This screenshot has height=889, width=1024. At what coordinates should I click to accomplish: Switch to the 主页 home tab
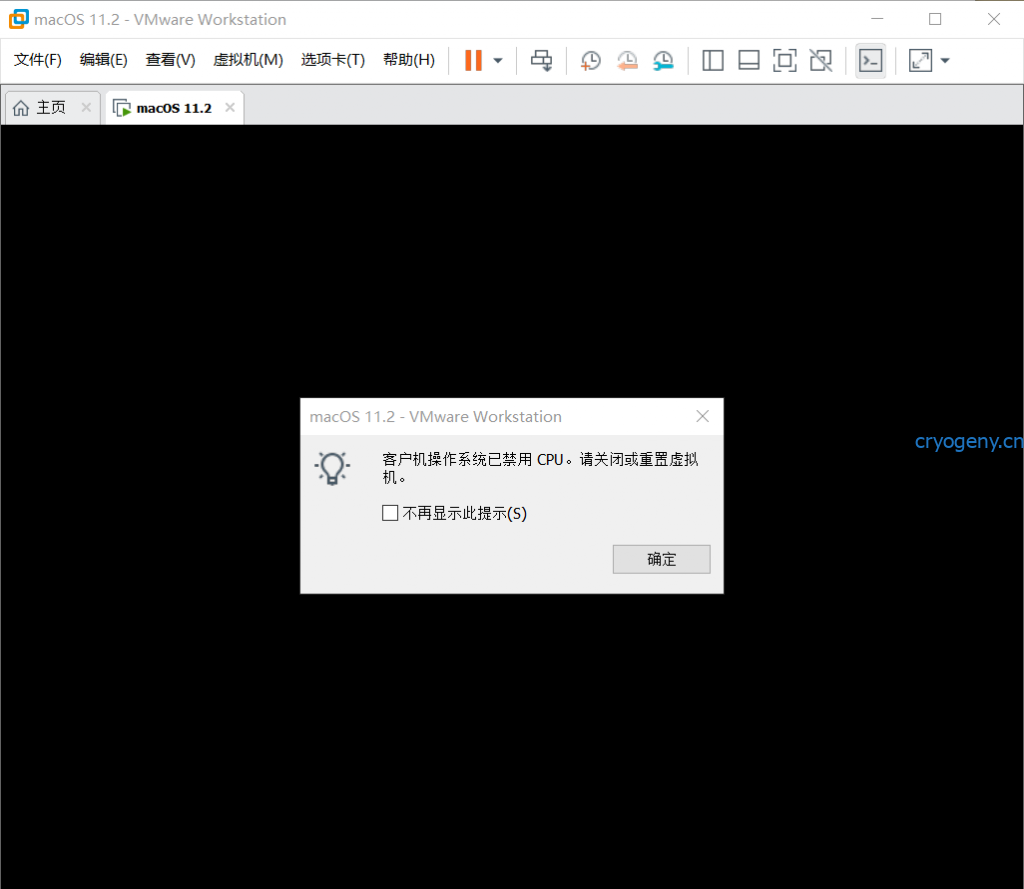point(52,108)
